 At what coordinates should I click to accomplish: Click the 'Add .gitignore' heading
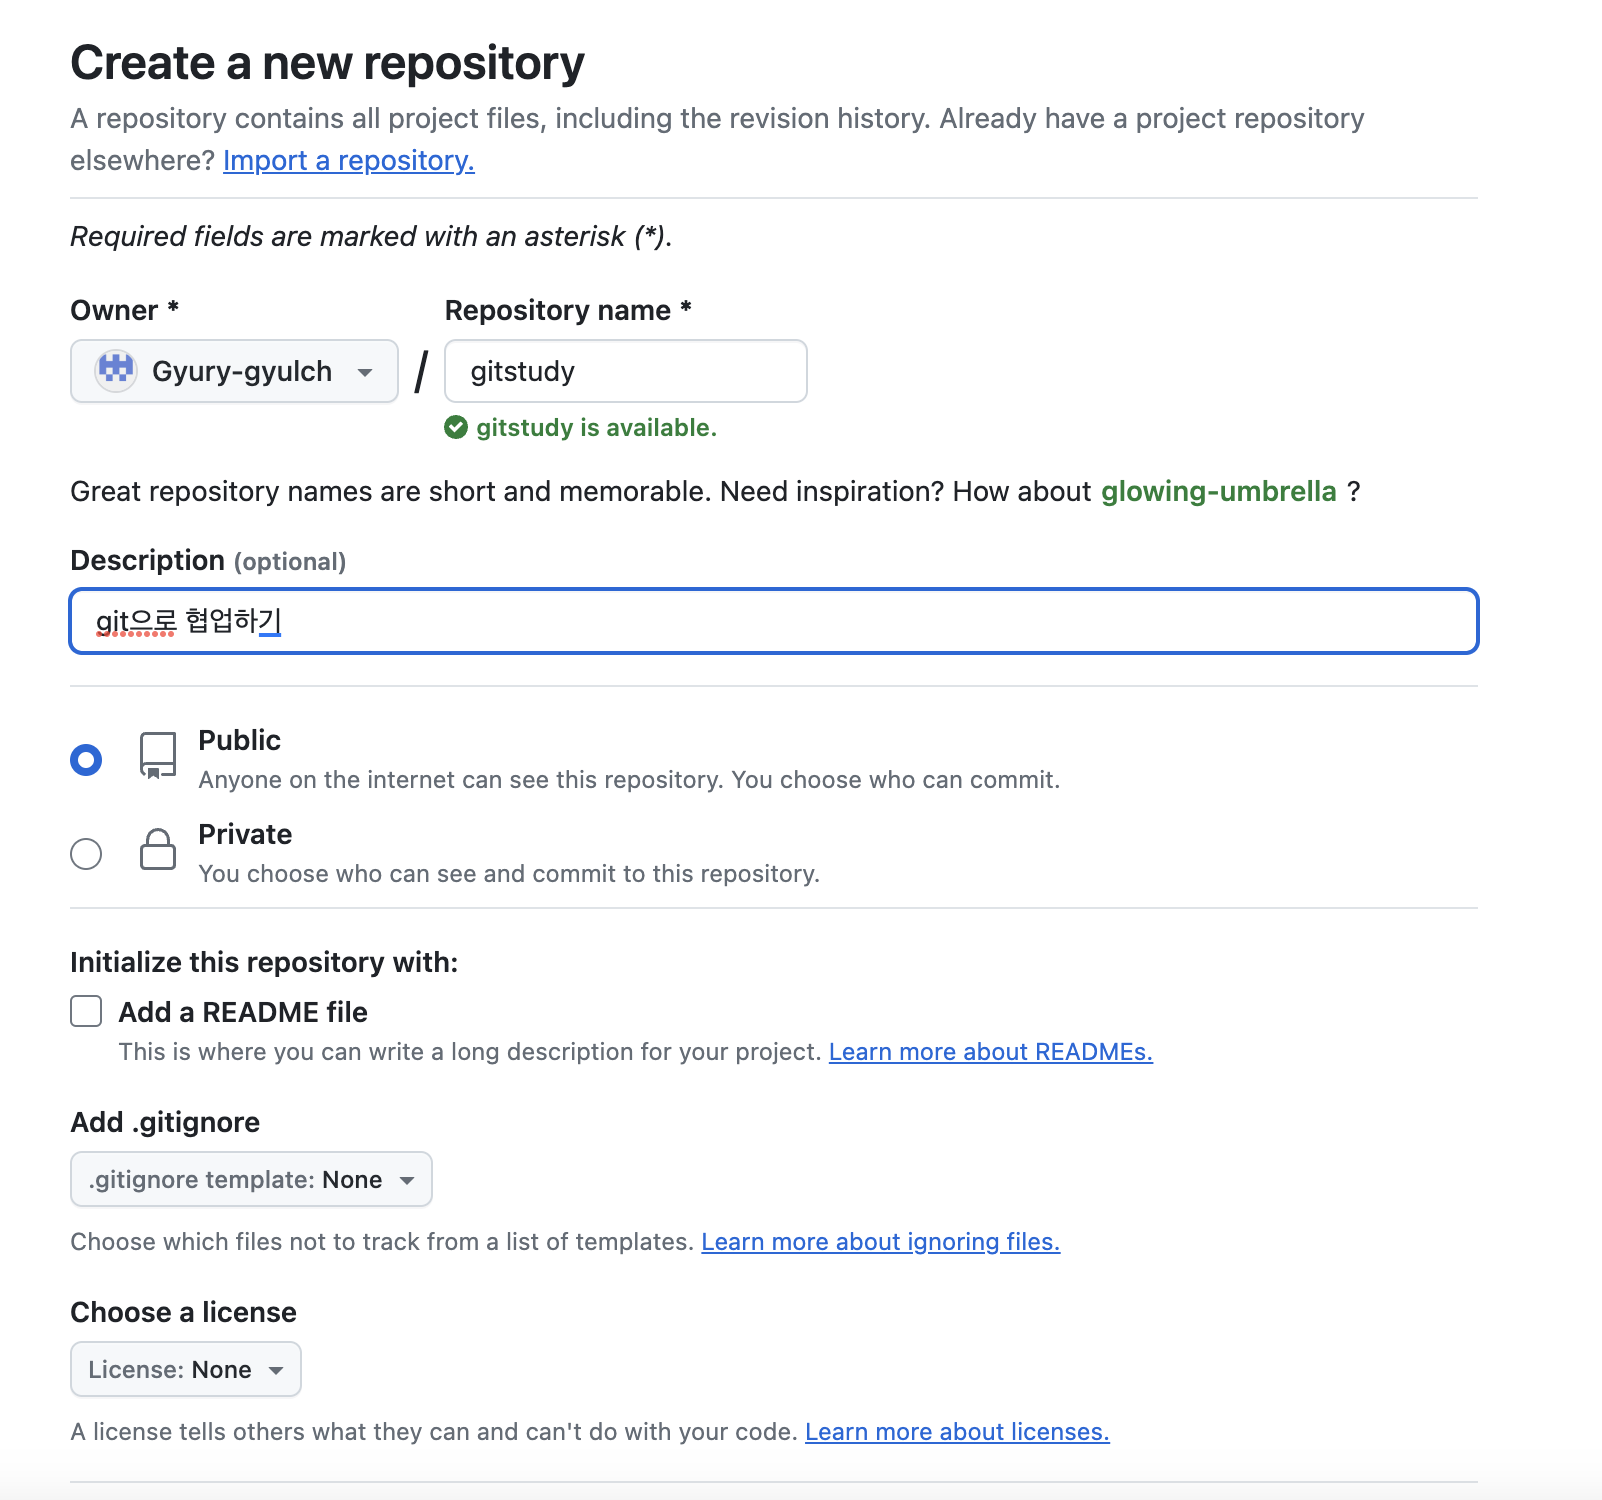pos(165,1122)
